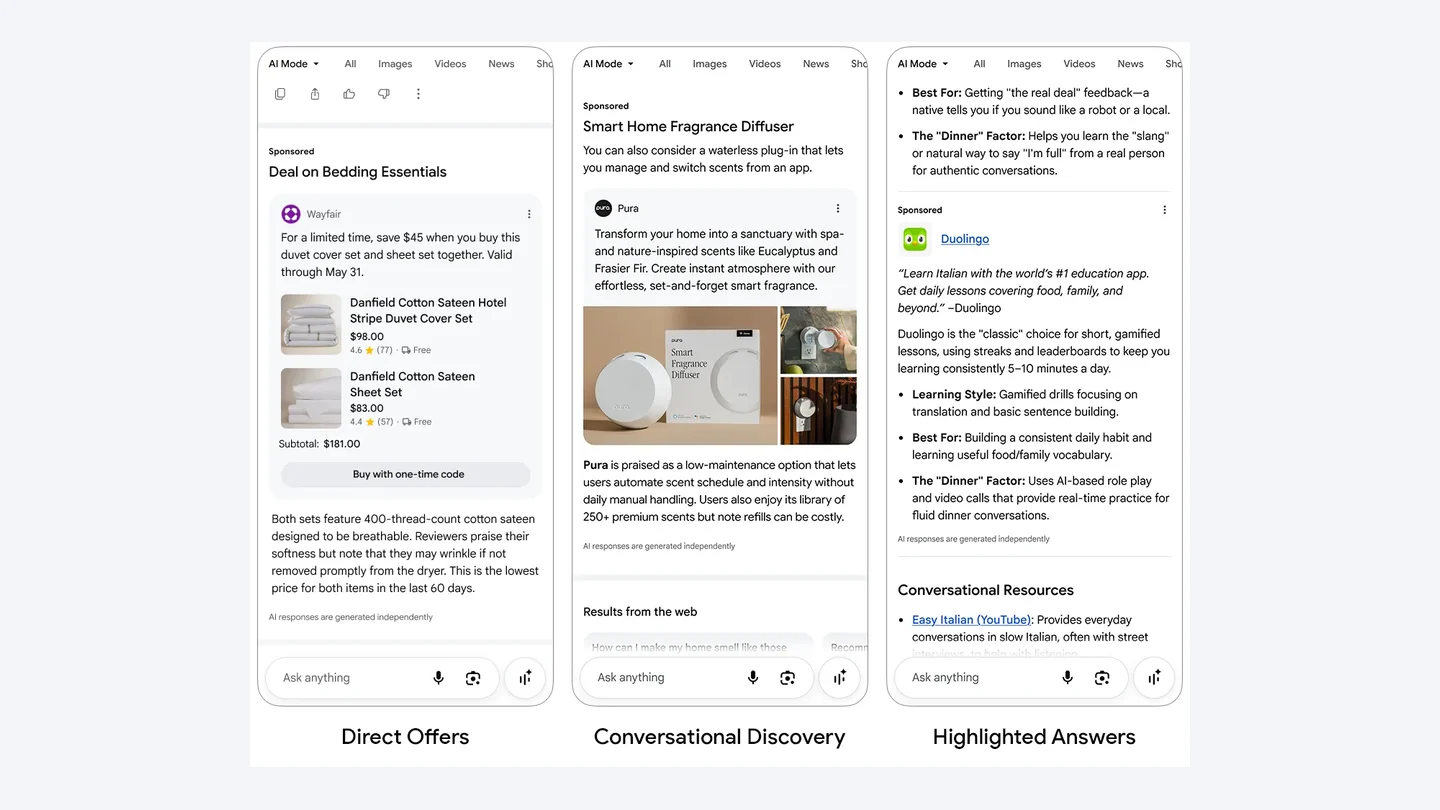Open duvet cover set product thumbnail
The height and width of the screenshot is (810, 1440).
pyautogui.click(x=311, y=324)
